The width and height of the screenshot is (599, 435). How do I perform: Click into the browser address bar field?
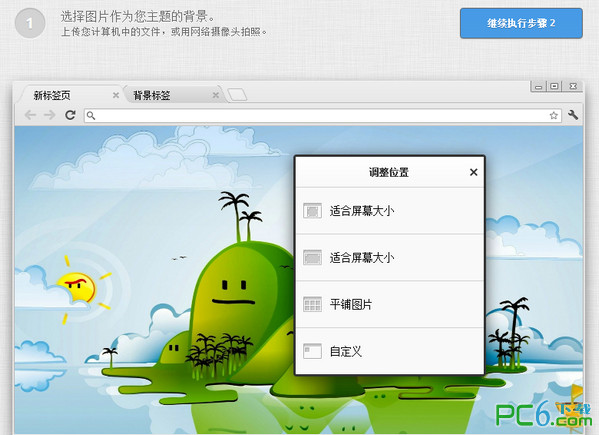[x=323, y=115]
